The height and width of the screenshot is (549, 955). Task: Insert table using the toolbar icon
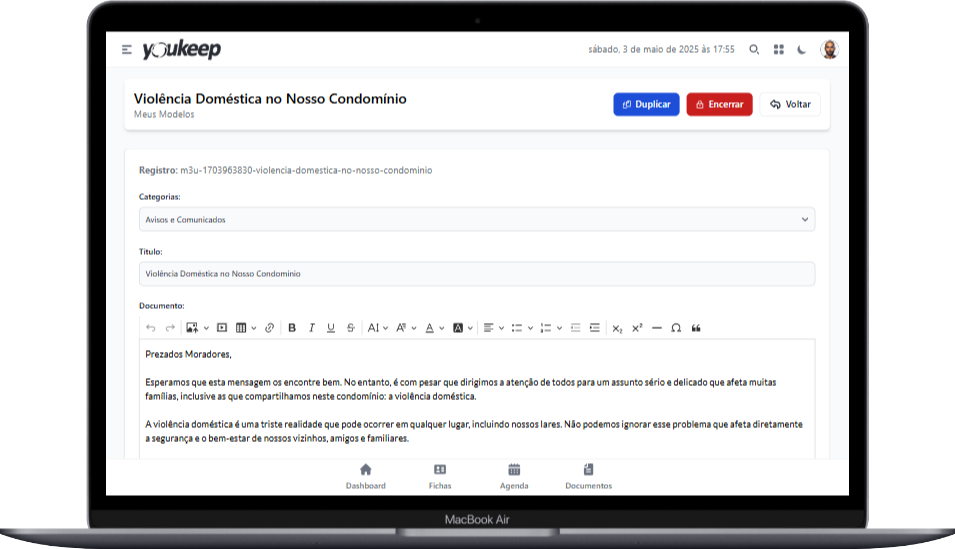tap(241, 328)
